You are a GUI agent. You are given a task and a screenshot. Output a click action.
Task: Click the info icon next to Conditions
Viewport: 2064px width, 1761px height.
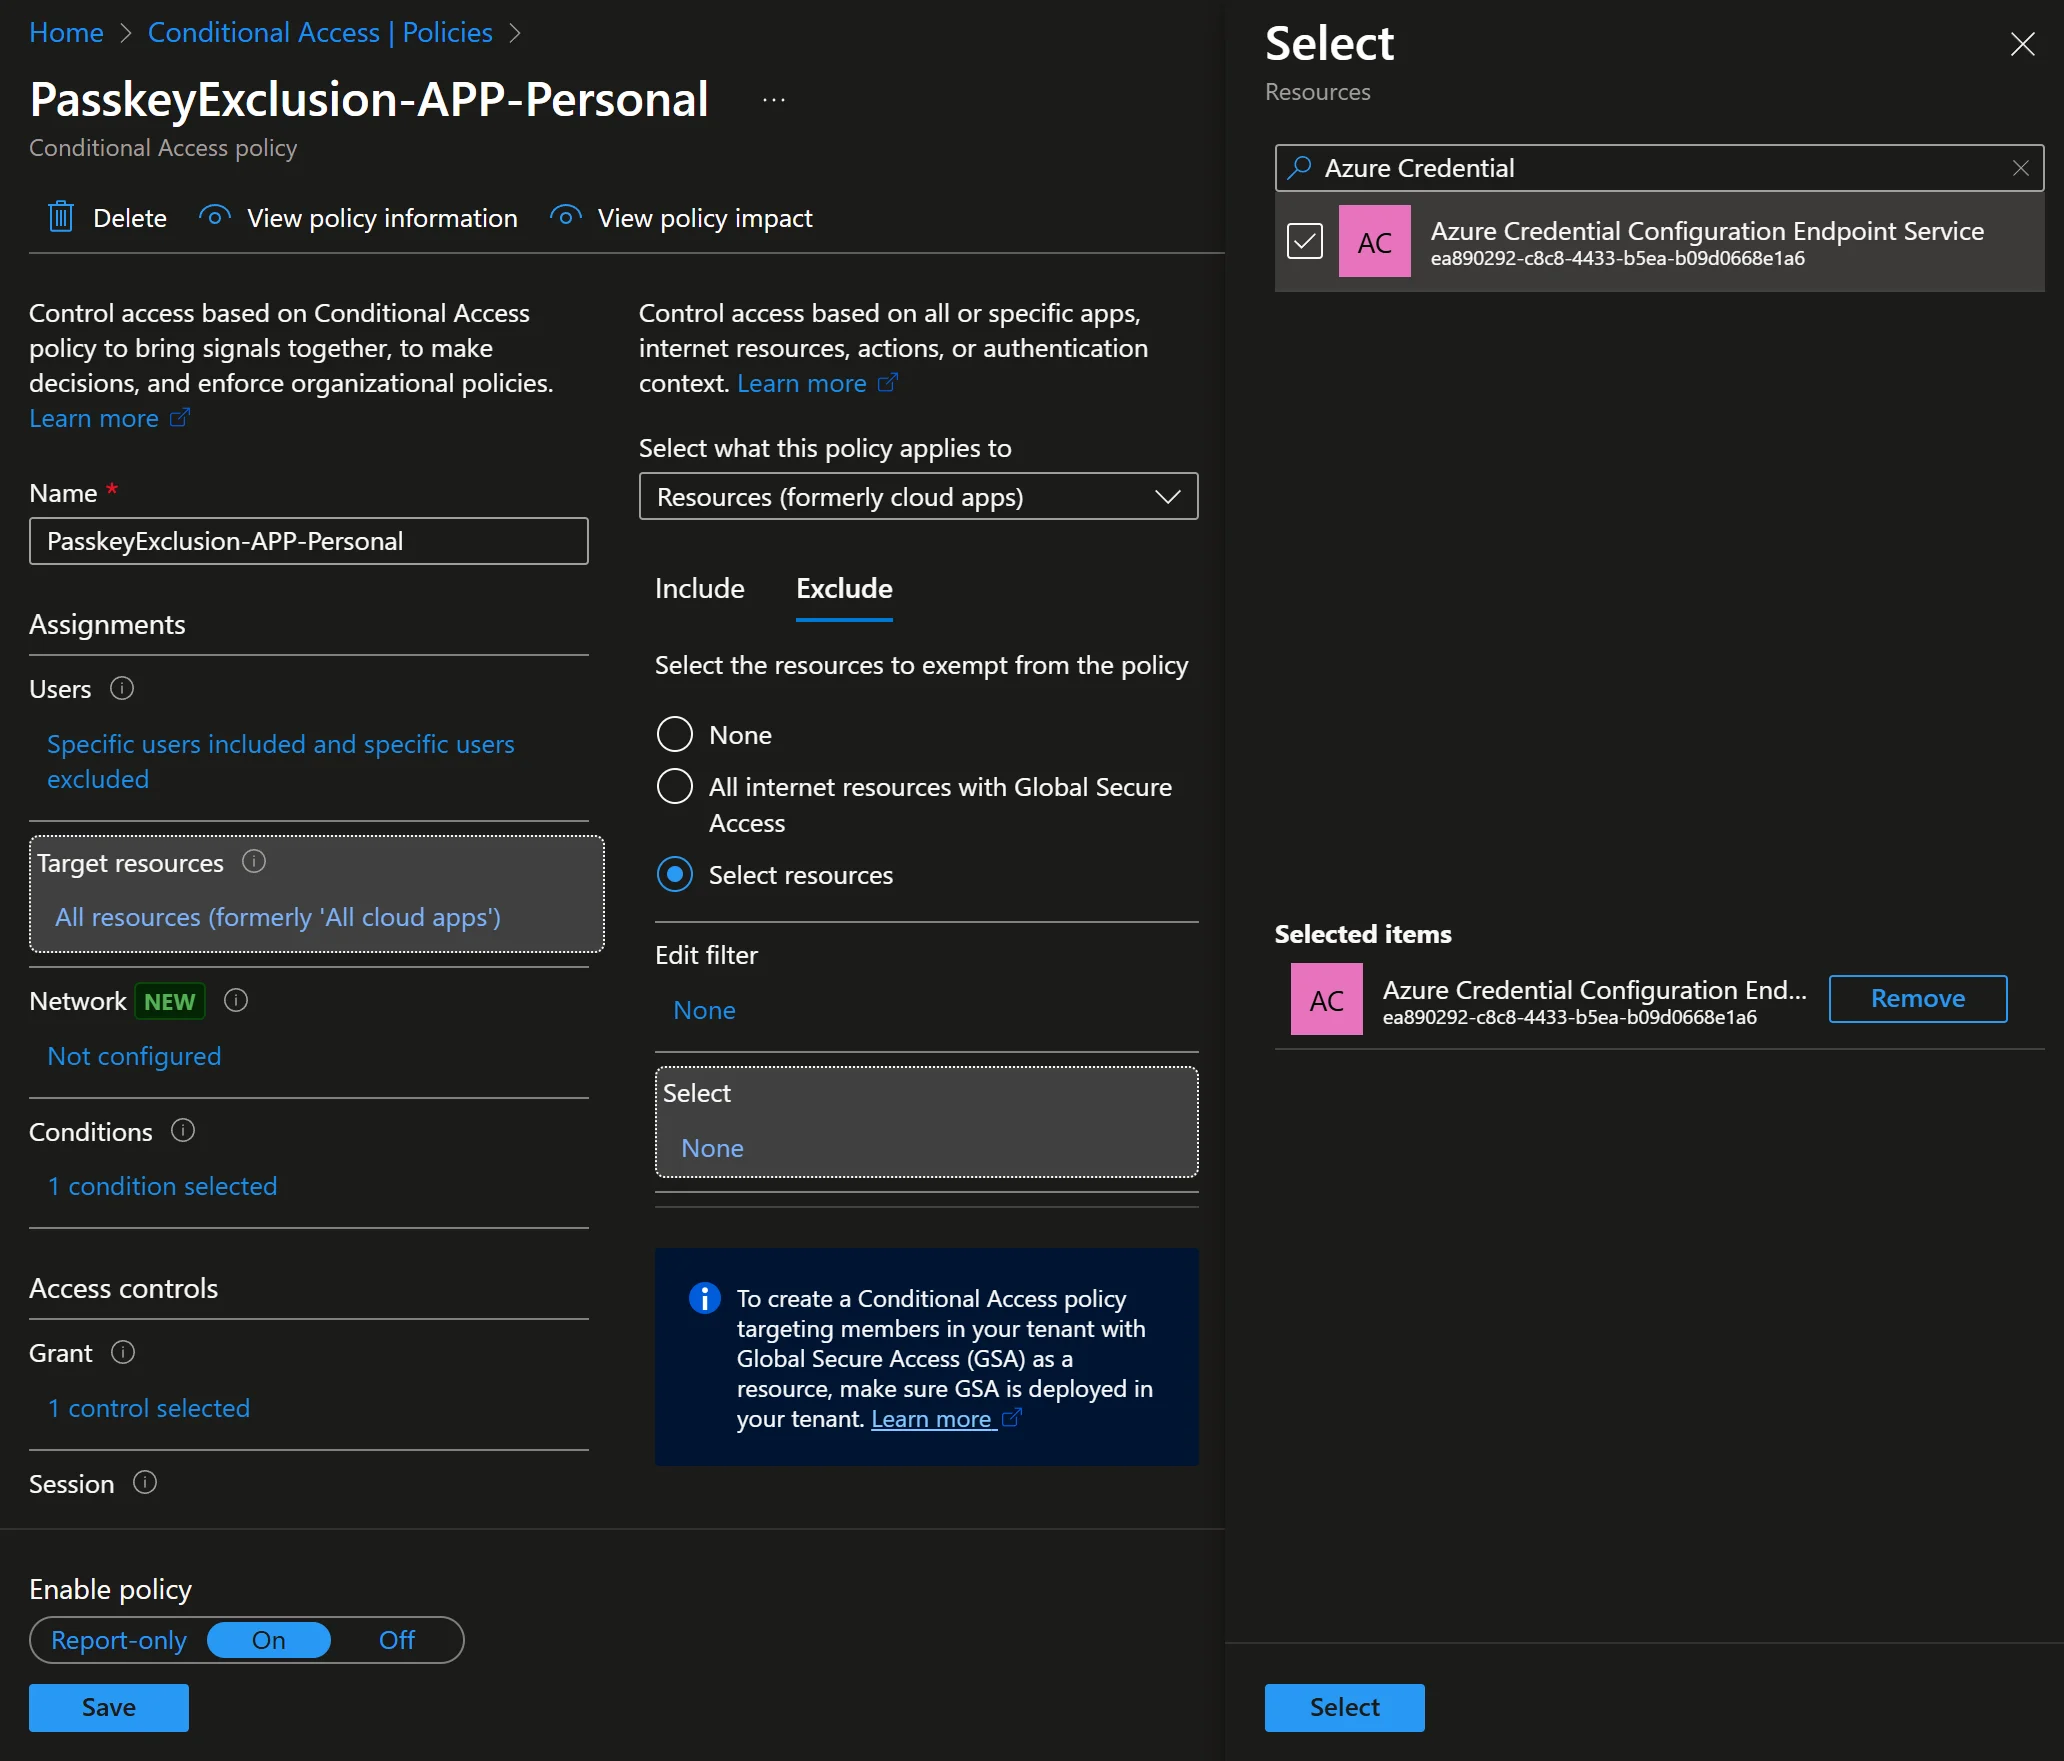point(183,1130)
